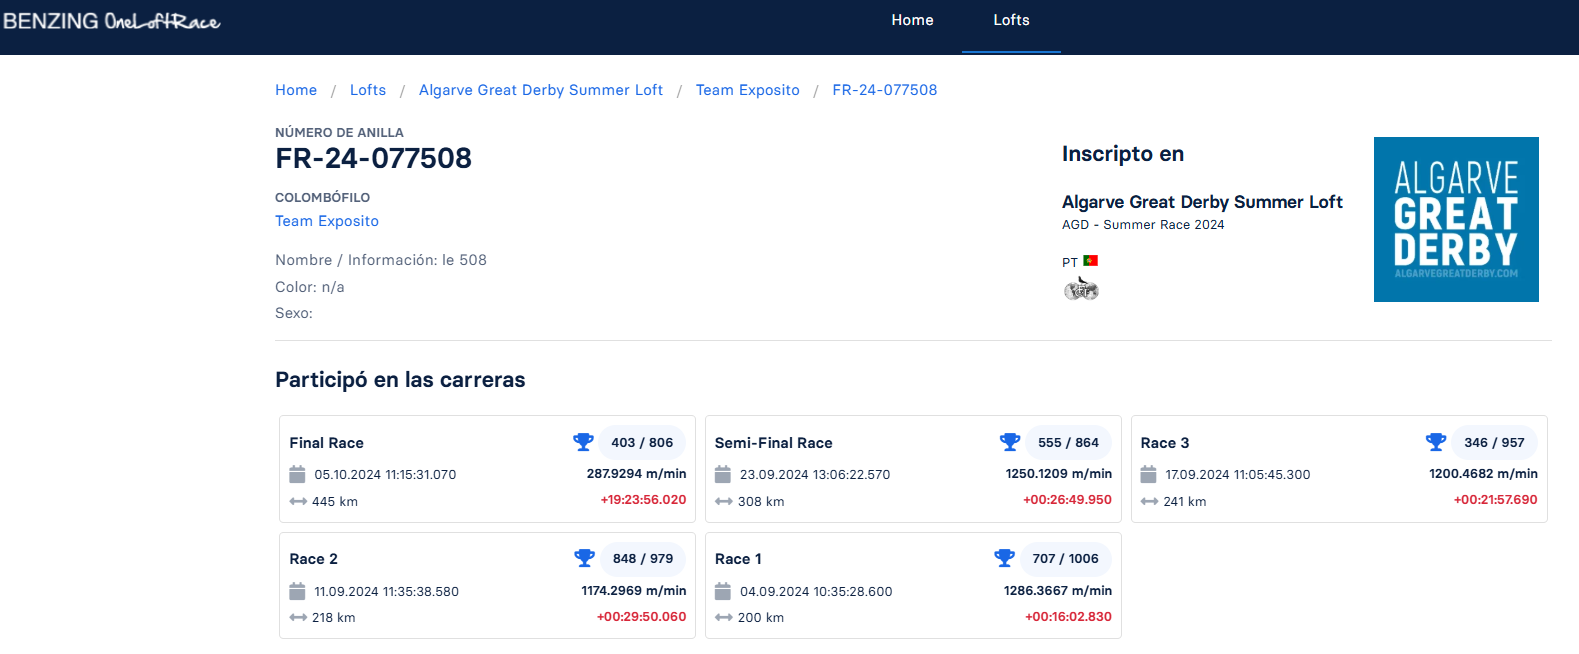
Task: Click the Benzing OneLoftRace site logo
Action: point(111,21)
